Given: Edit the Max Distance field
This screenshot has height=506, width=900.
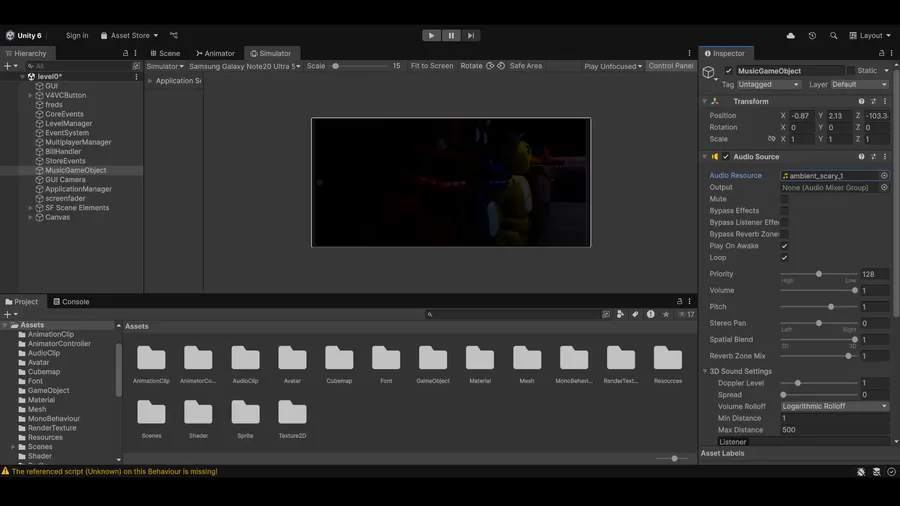Looking at the screenshot, I should [835, 430].
